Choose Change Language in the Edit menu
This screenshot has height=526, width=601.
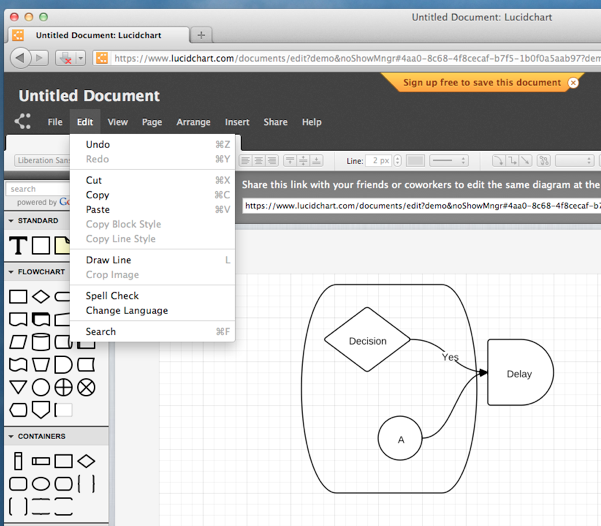click(153, 310)
